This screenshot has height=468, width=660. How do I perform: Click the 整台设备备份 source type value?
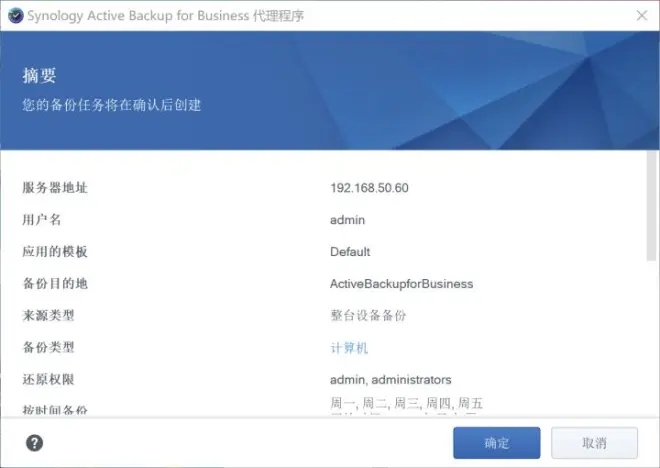(x=368, y=315)
